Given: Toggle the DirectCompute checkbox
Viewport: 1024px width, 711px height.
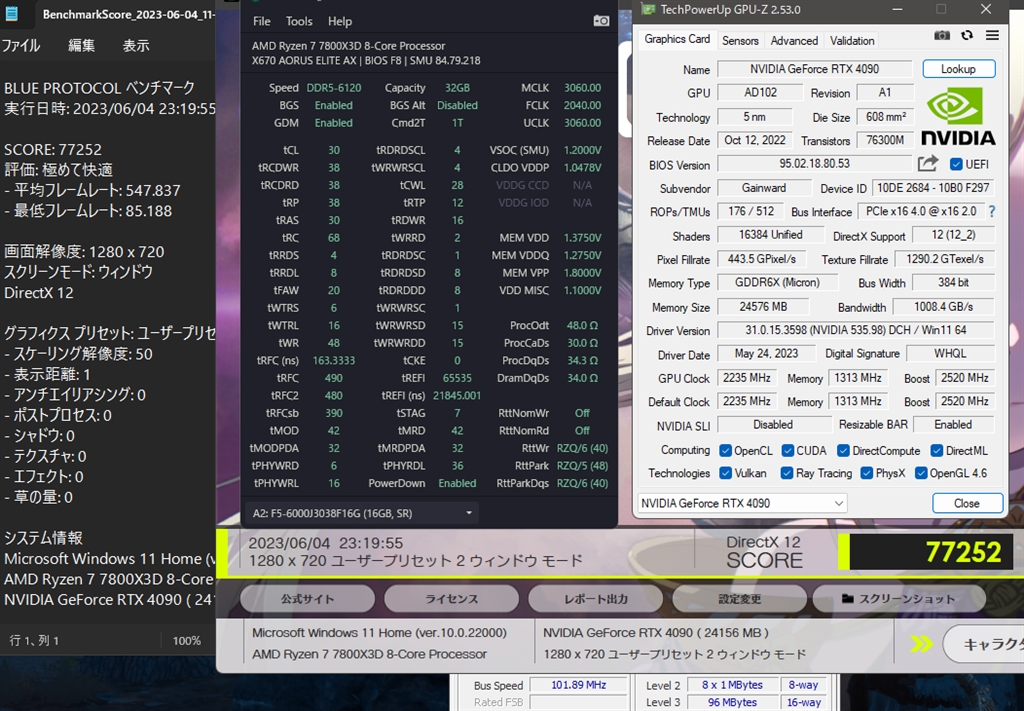Looking at the screenshot, I should [x=843, y=450].
